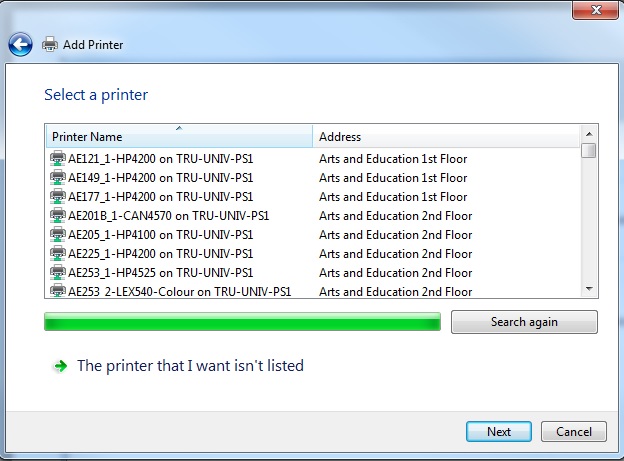Select printer icon for AE225_1-HP4200
Viewport: 624px width, 461px height.
click(58, 254)
